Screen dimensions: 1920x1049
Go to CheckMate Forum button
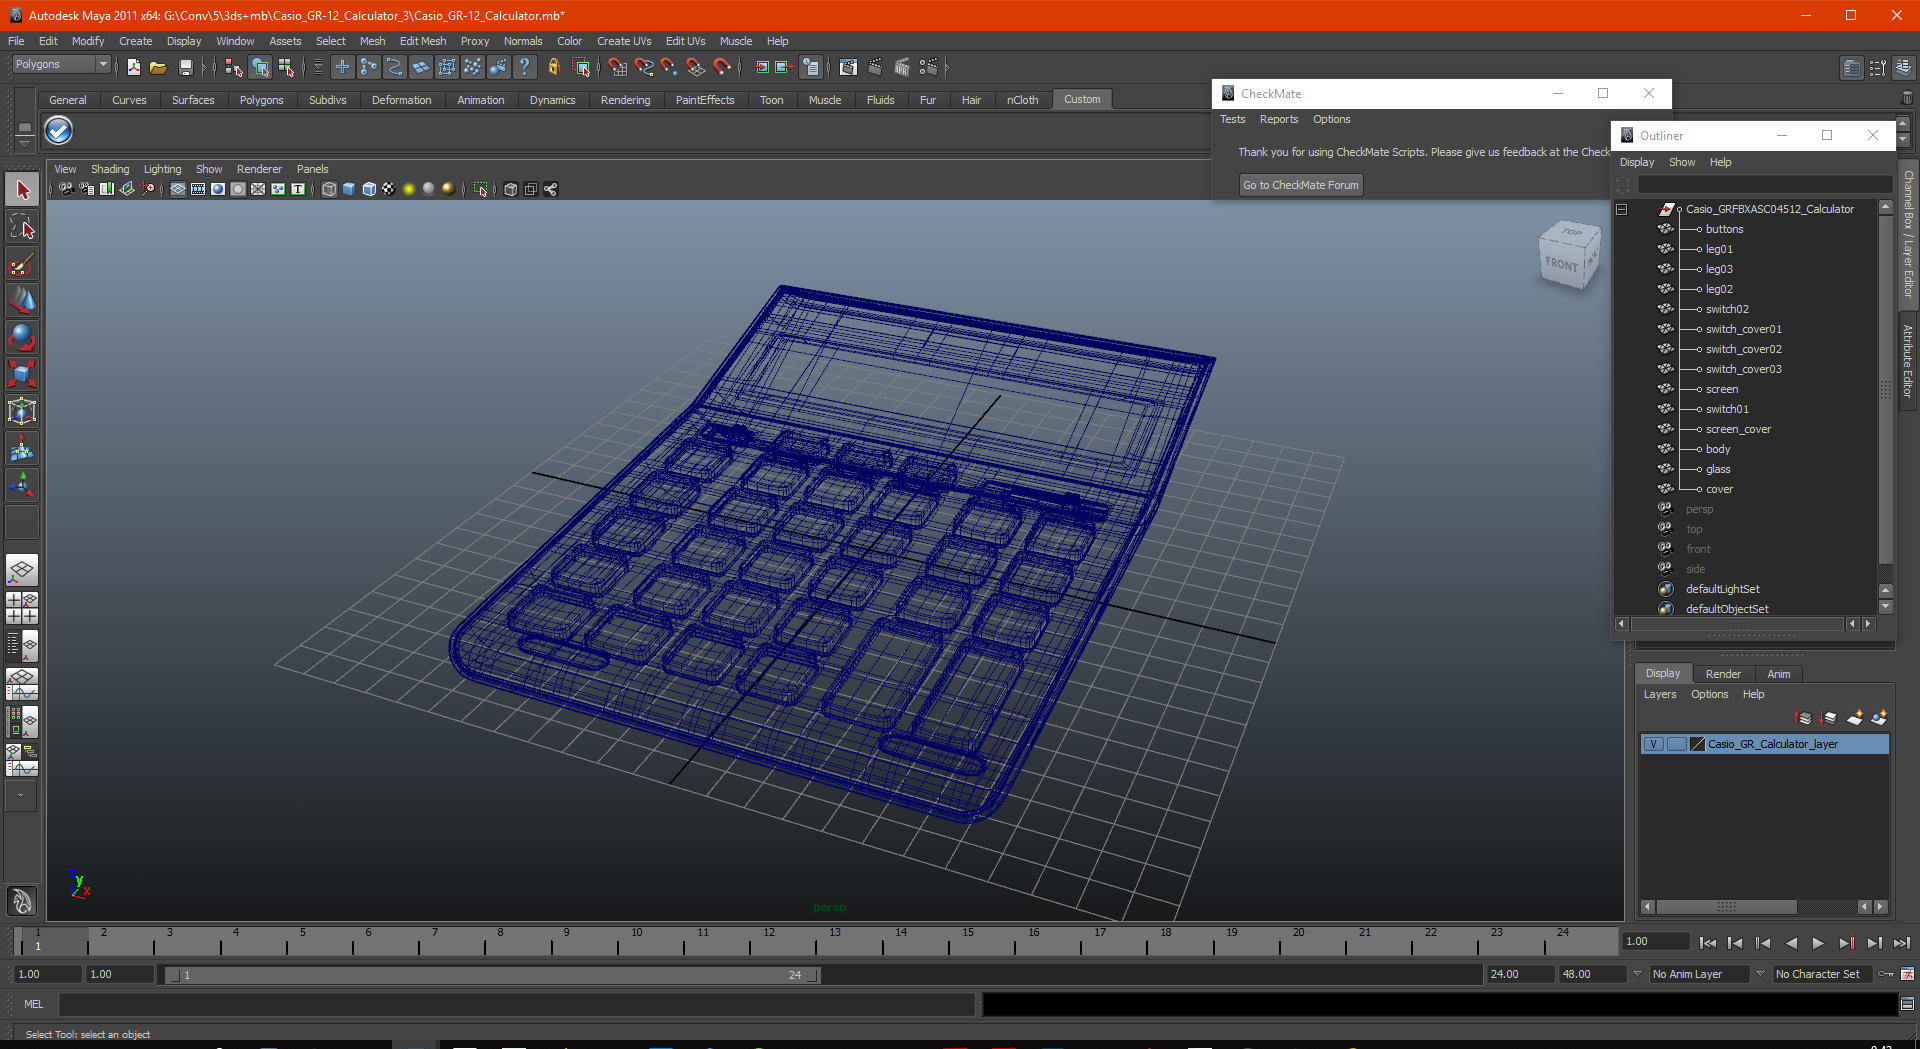pyautogui.click(x=1301, y=185)
